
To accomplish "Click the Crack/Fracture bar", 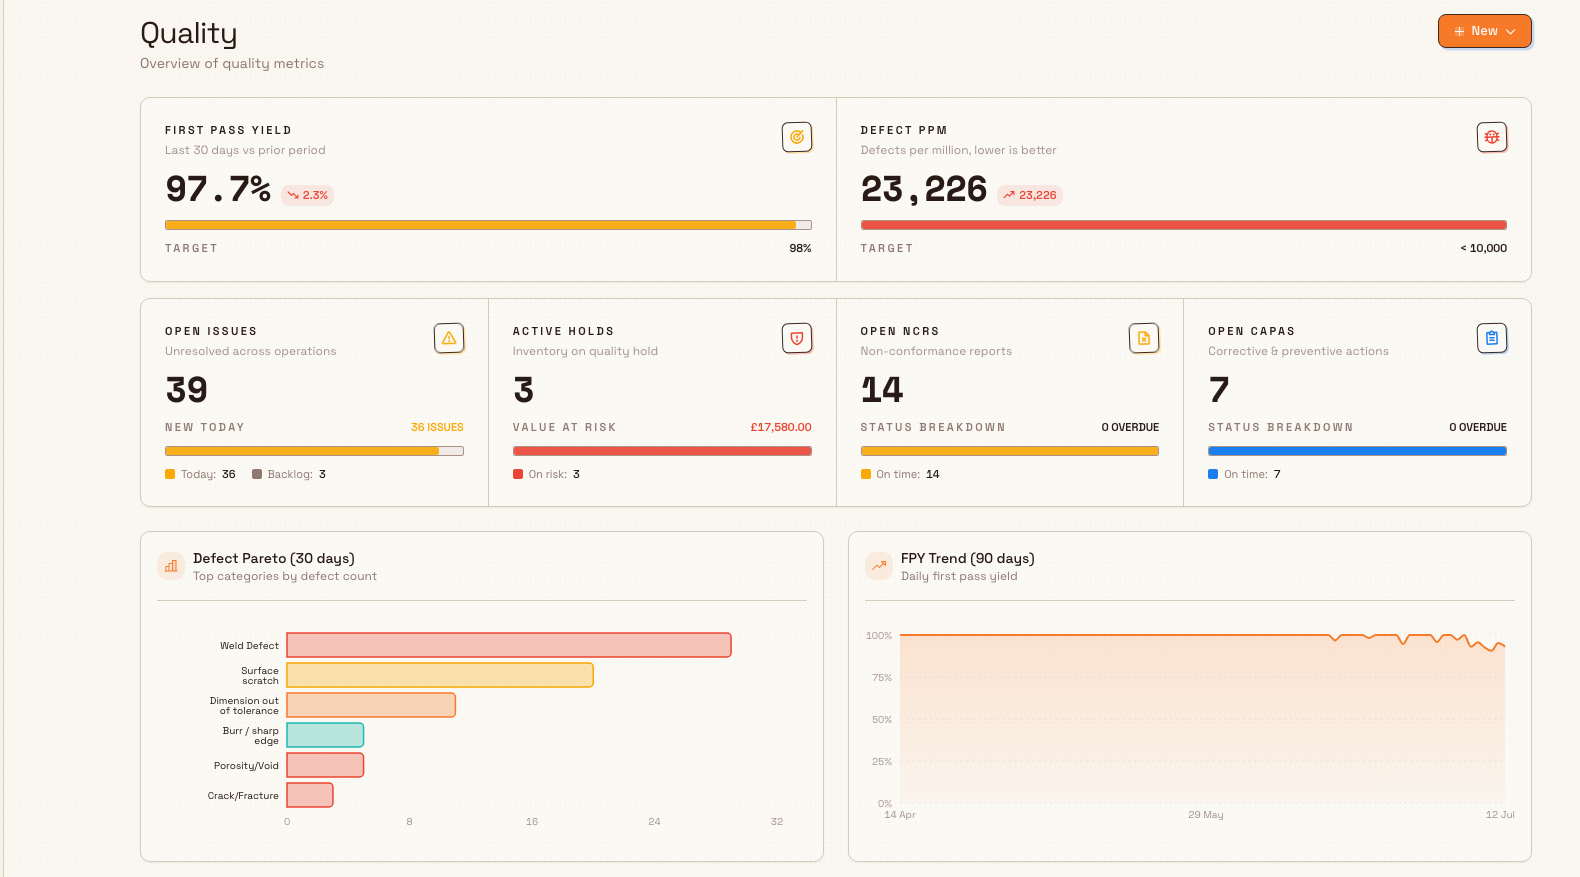I will coord(310,795).
